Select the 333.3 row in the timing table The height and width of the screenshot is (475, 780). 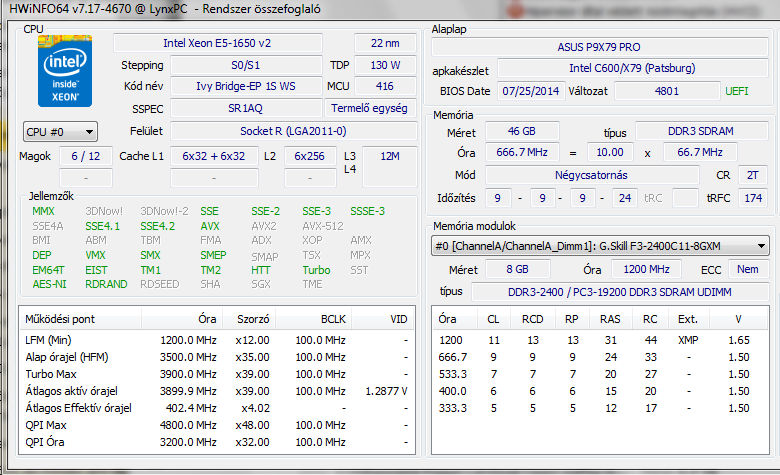click(600, 408)
